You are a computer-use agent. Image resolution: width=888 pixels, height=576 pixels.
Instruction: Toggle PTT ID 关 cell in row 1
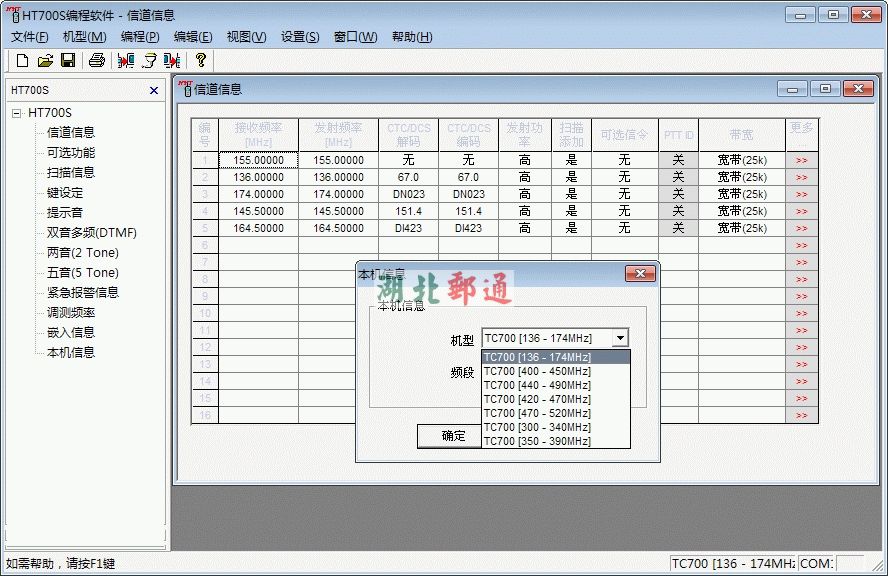coord(678,160)
